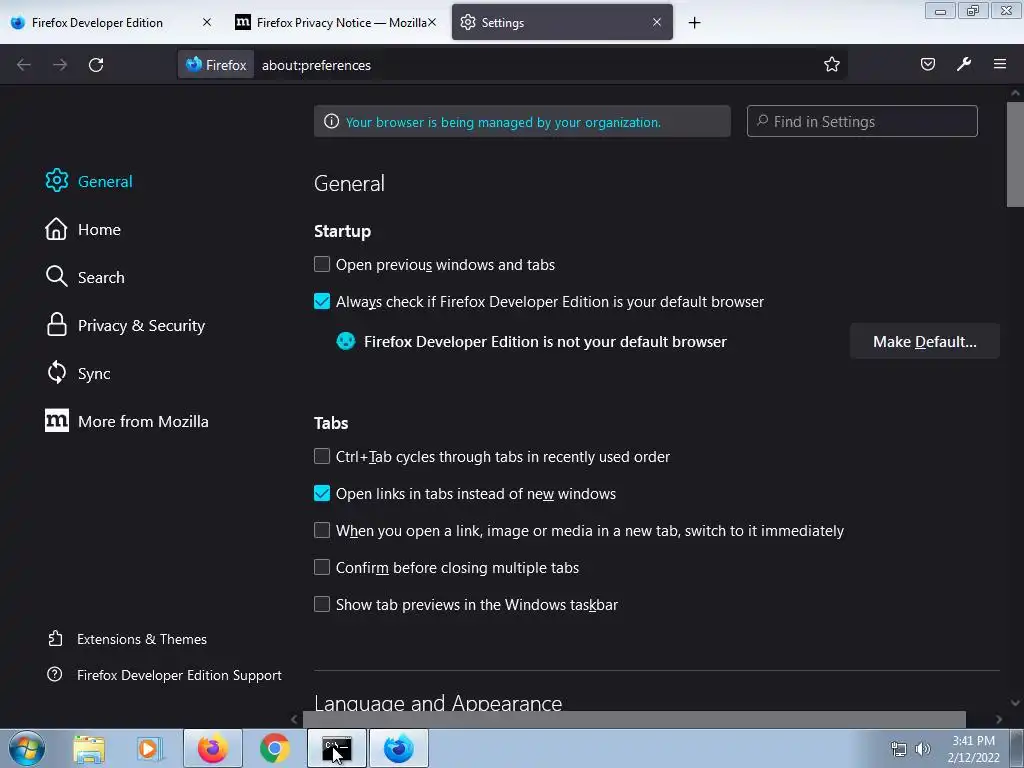Open More from Mozilla category
The width and height of the screenshot is (1024, 768).
coord(143,421)
